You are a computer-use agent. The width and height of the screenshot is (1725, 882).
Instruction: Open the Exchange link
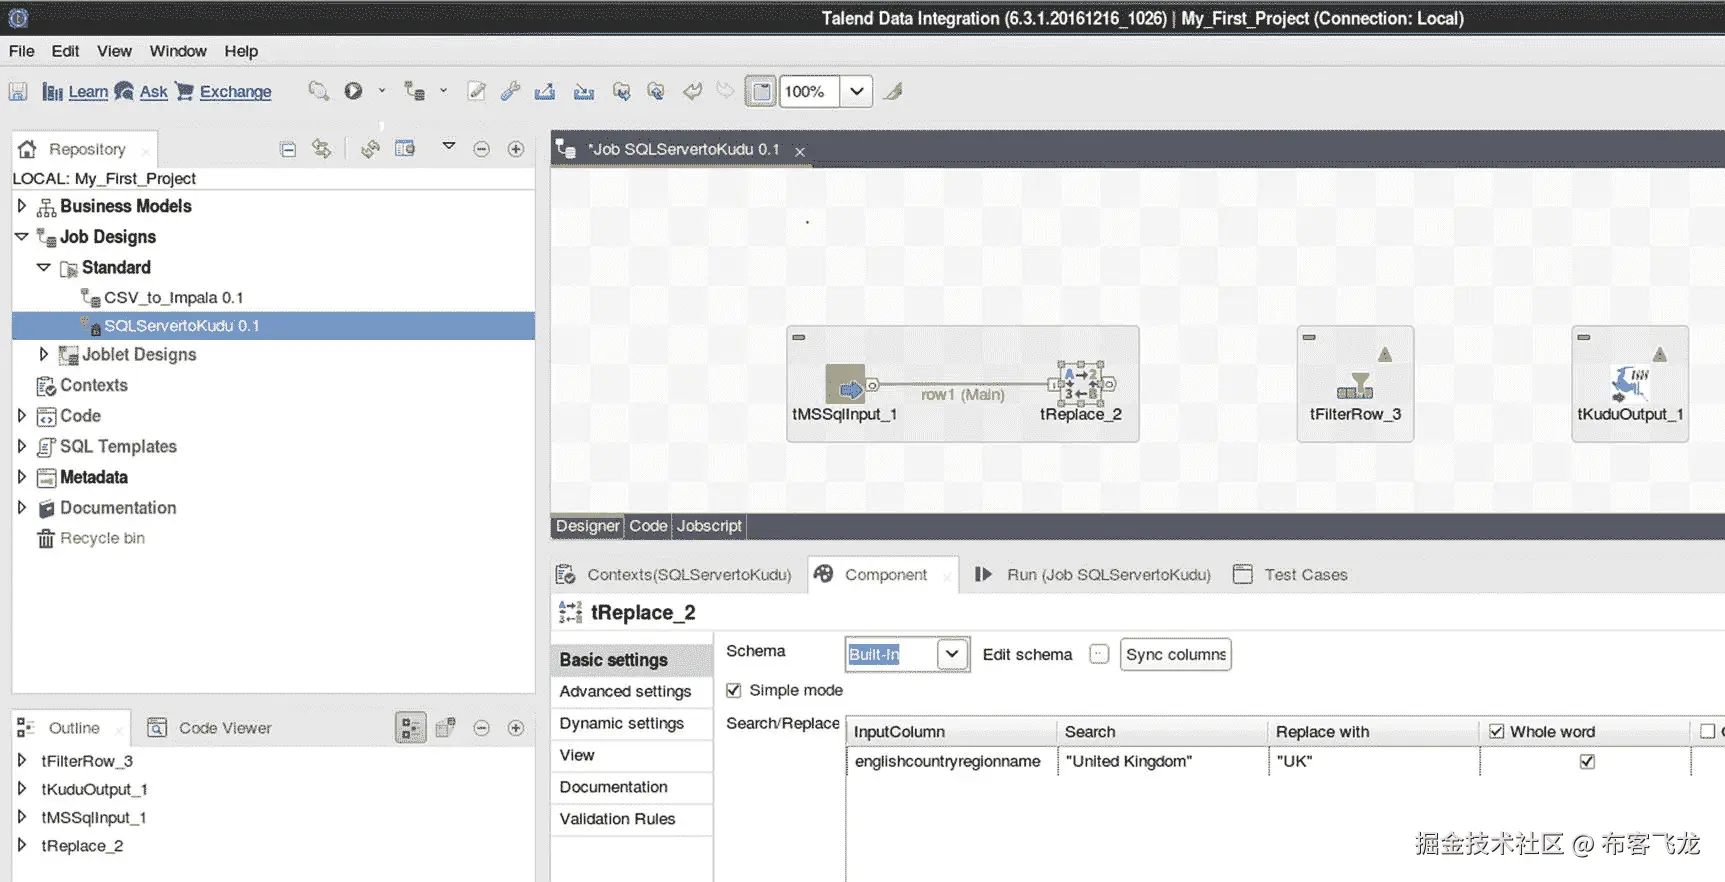(x=235, y=92)
